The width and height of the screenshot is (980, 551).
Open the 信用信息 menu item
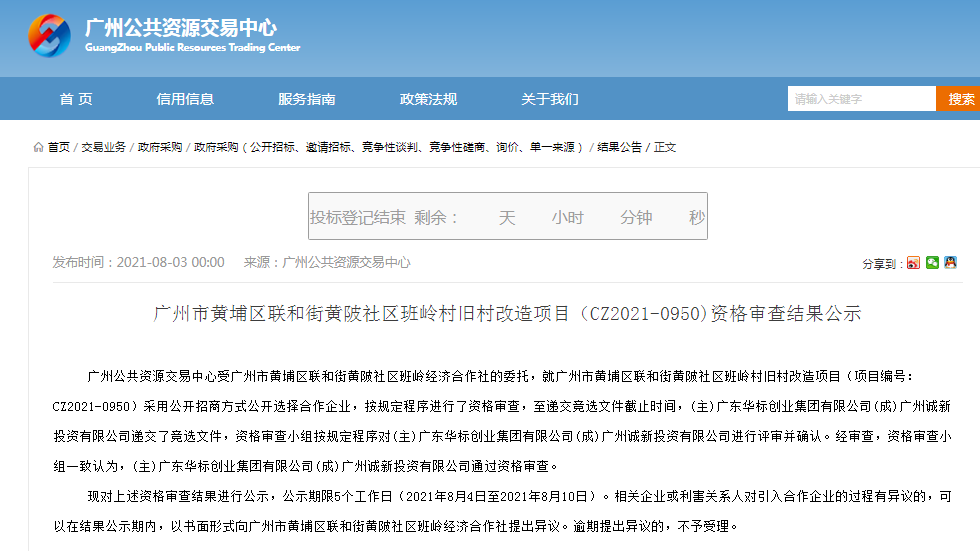coord(185,99)
